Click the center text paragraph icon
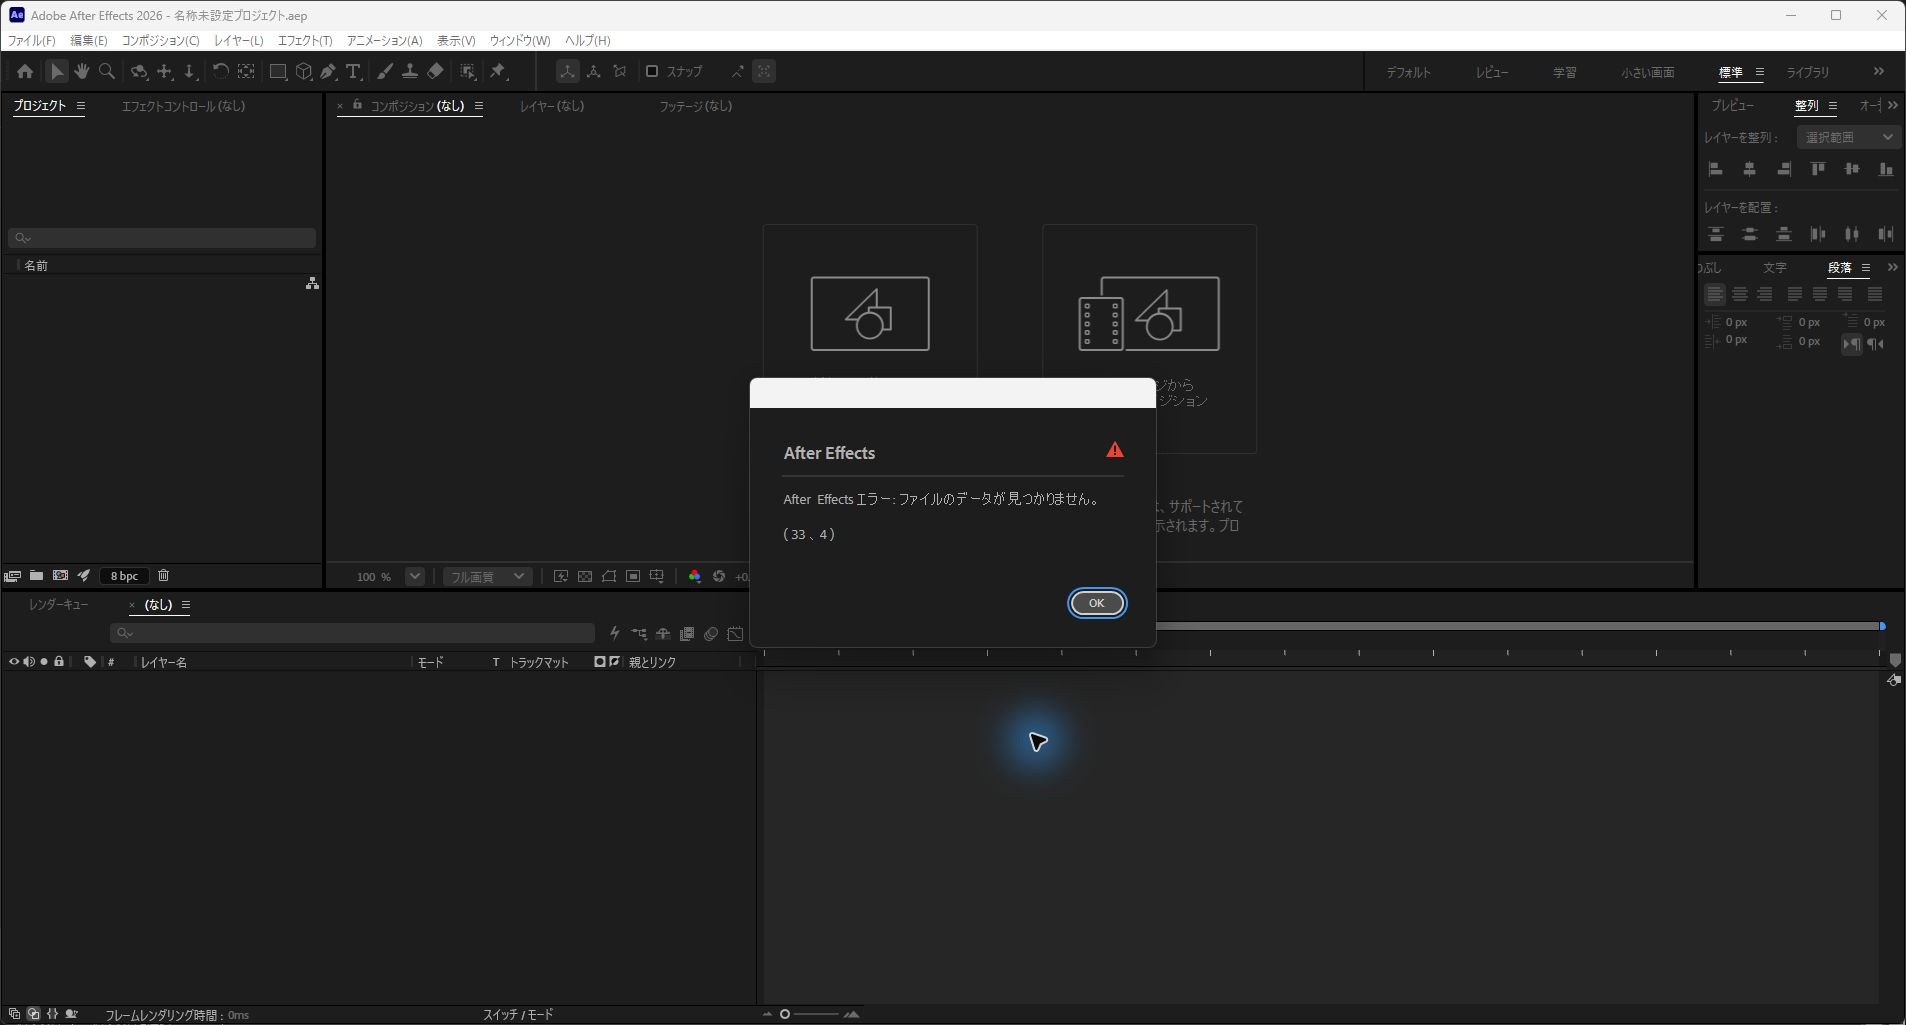The width and height of the screenshot is (1906, 1025). tap(1740, 294)
